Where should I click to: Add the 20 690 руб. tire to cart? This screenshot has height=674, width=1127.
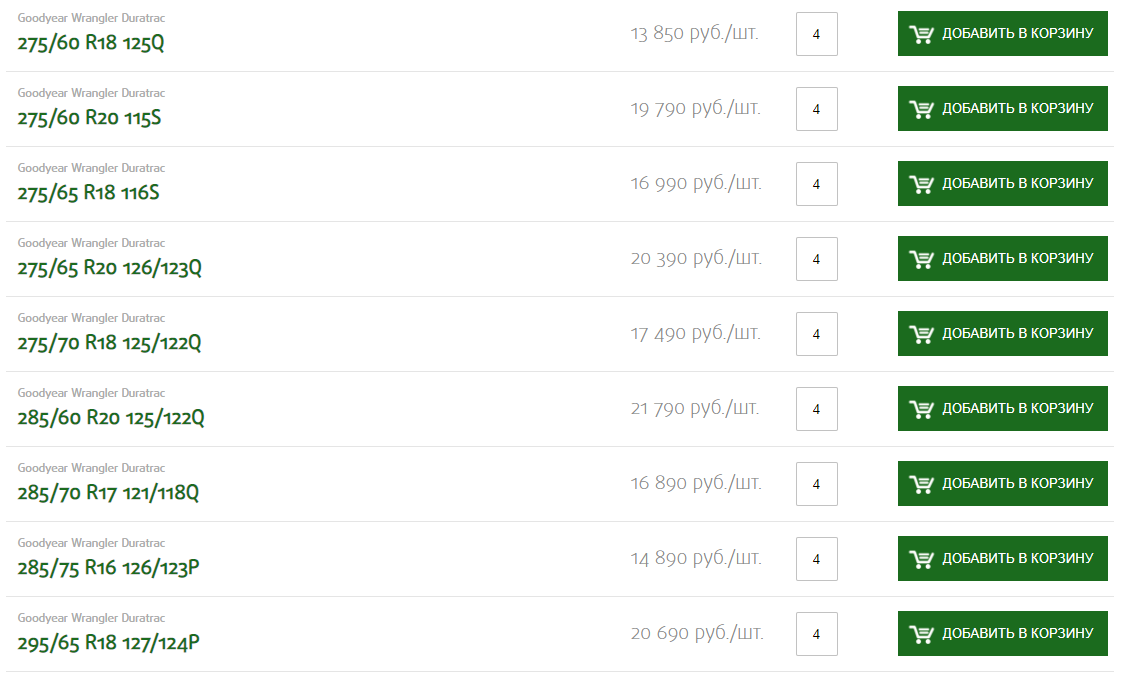pyautogui.click(x=1002, y=633)
